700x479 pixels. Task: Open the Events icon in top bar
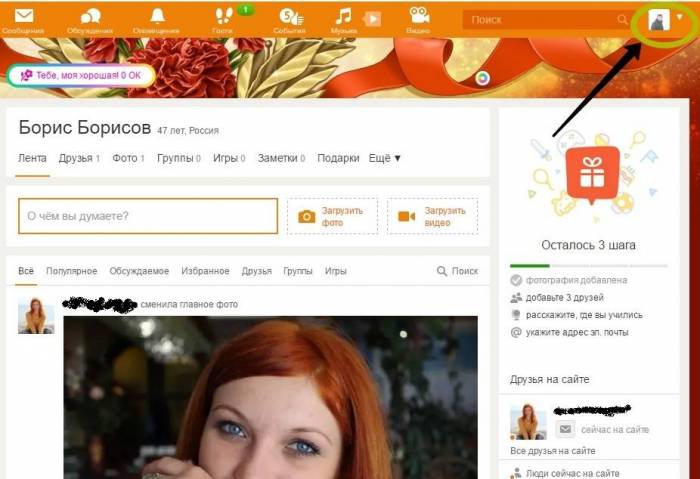pos(290,17)
